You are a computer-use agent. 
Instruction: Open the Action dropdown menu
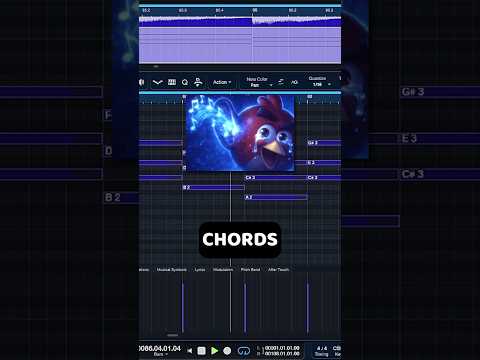[222, 82]
